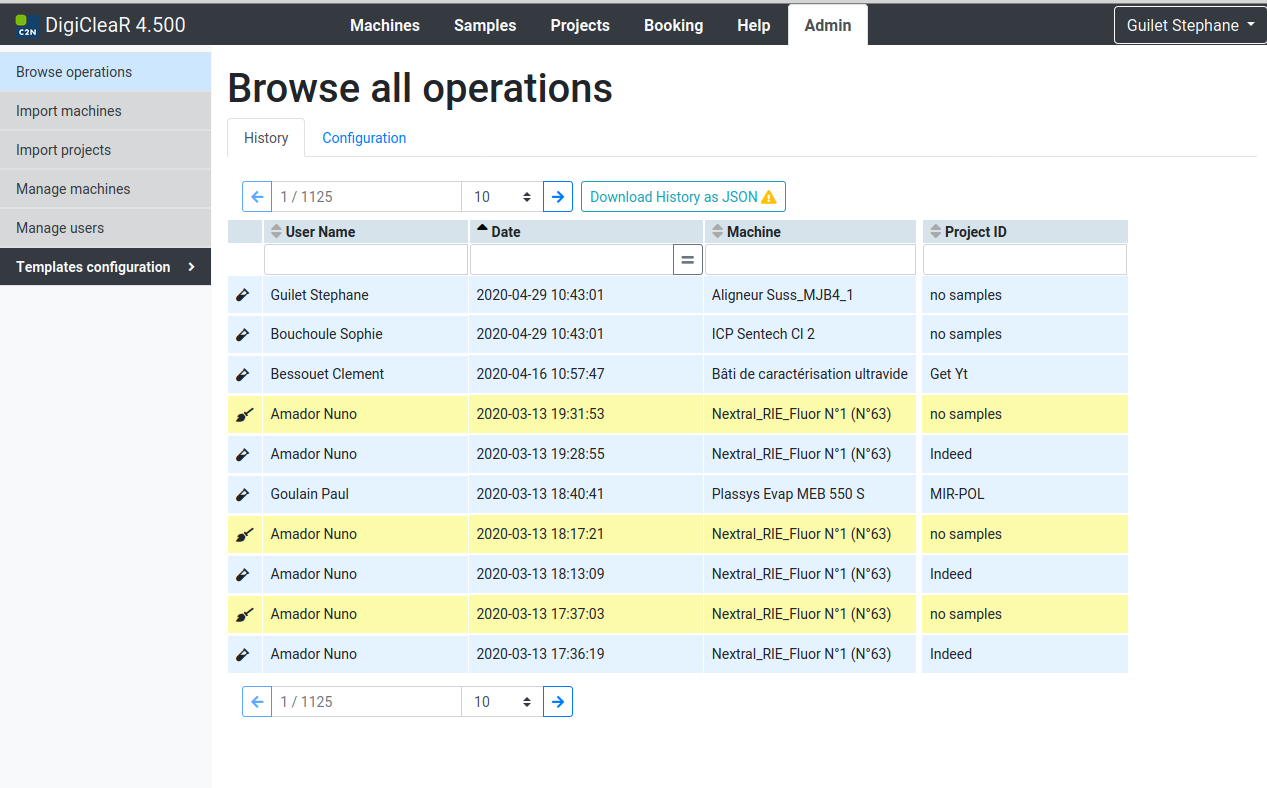
Task: Switch to the Configuration tab
Action: coord(364,138)
